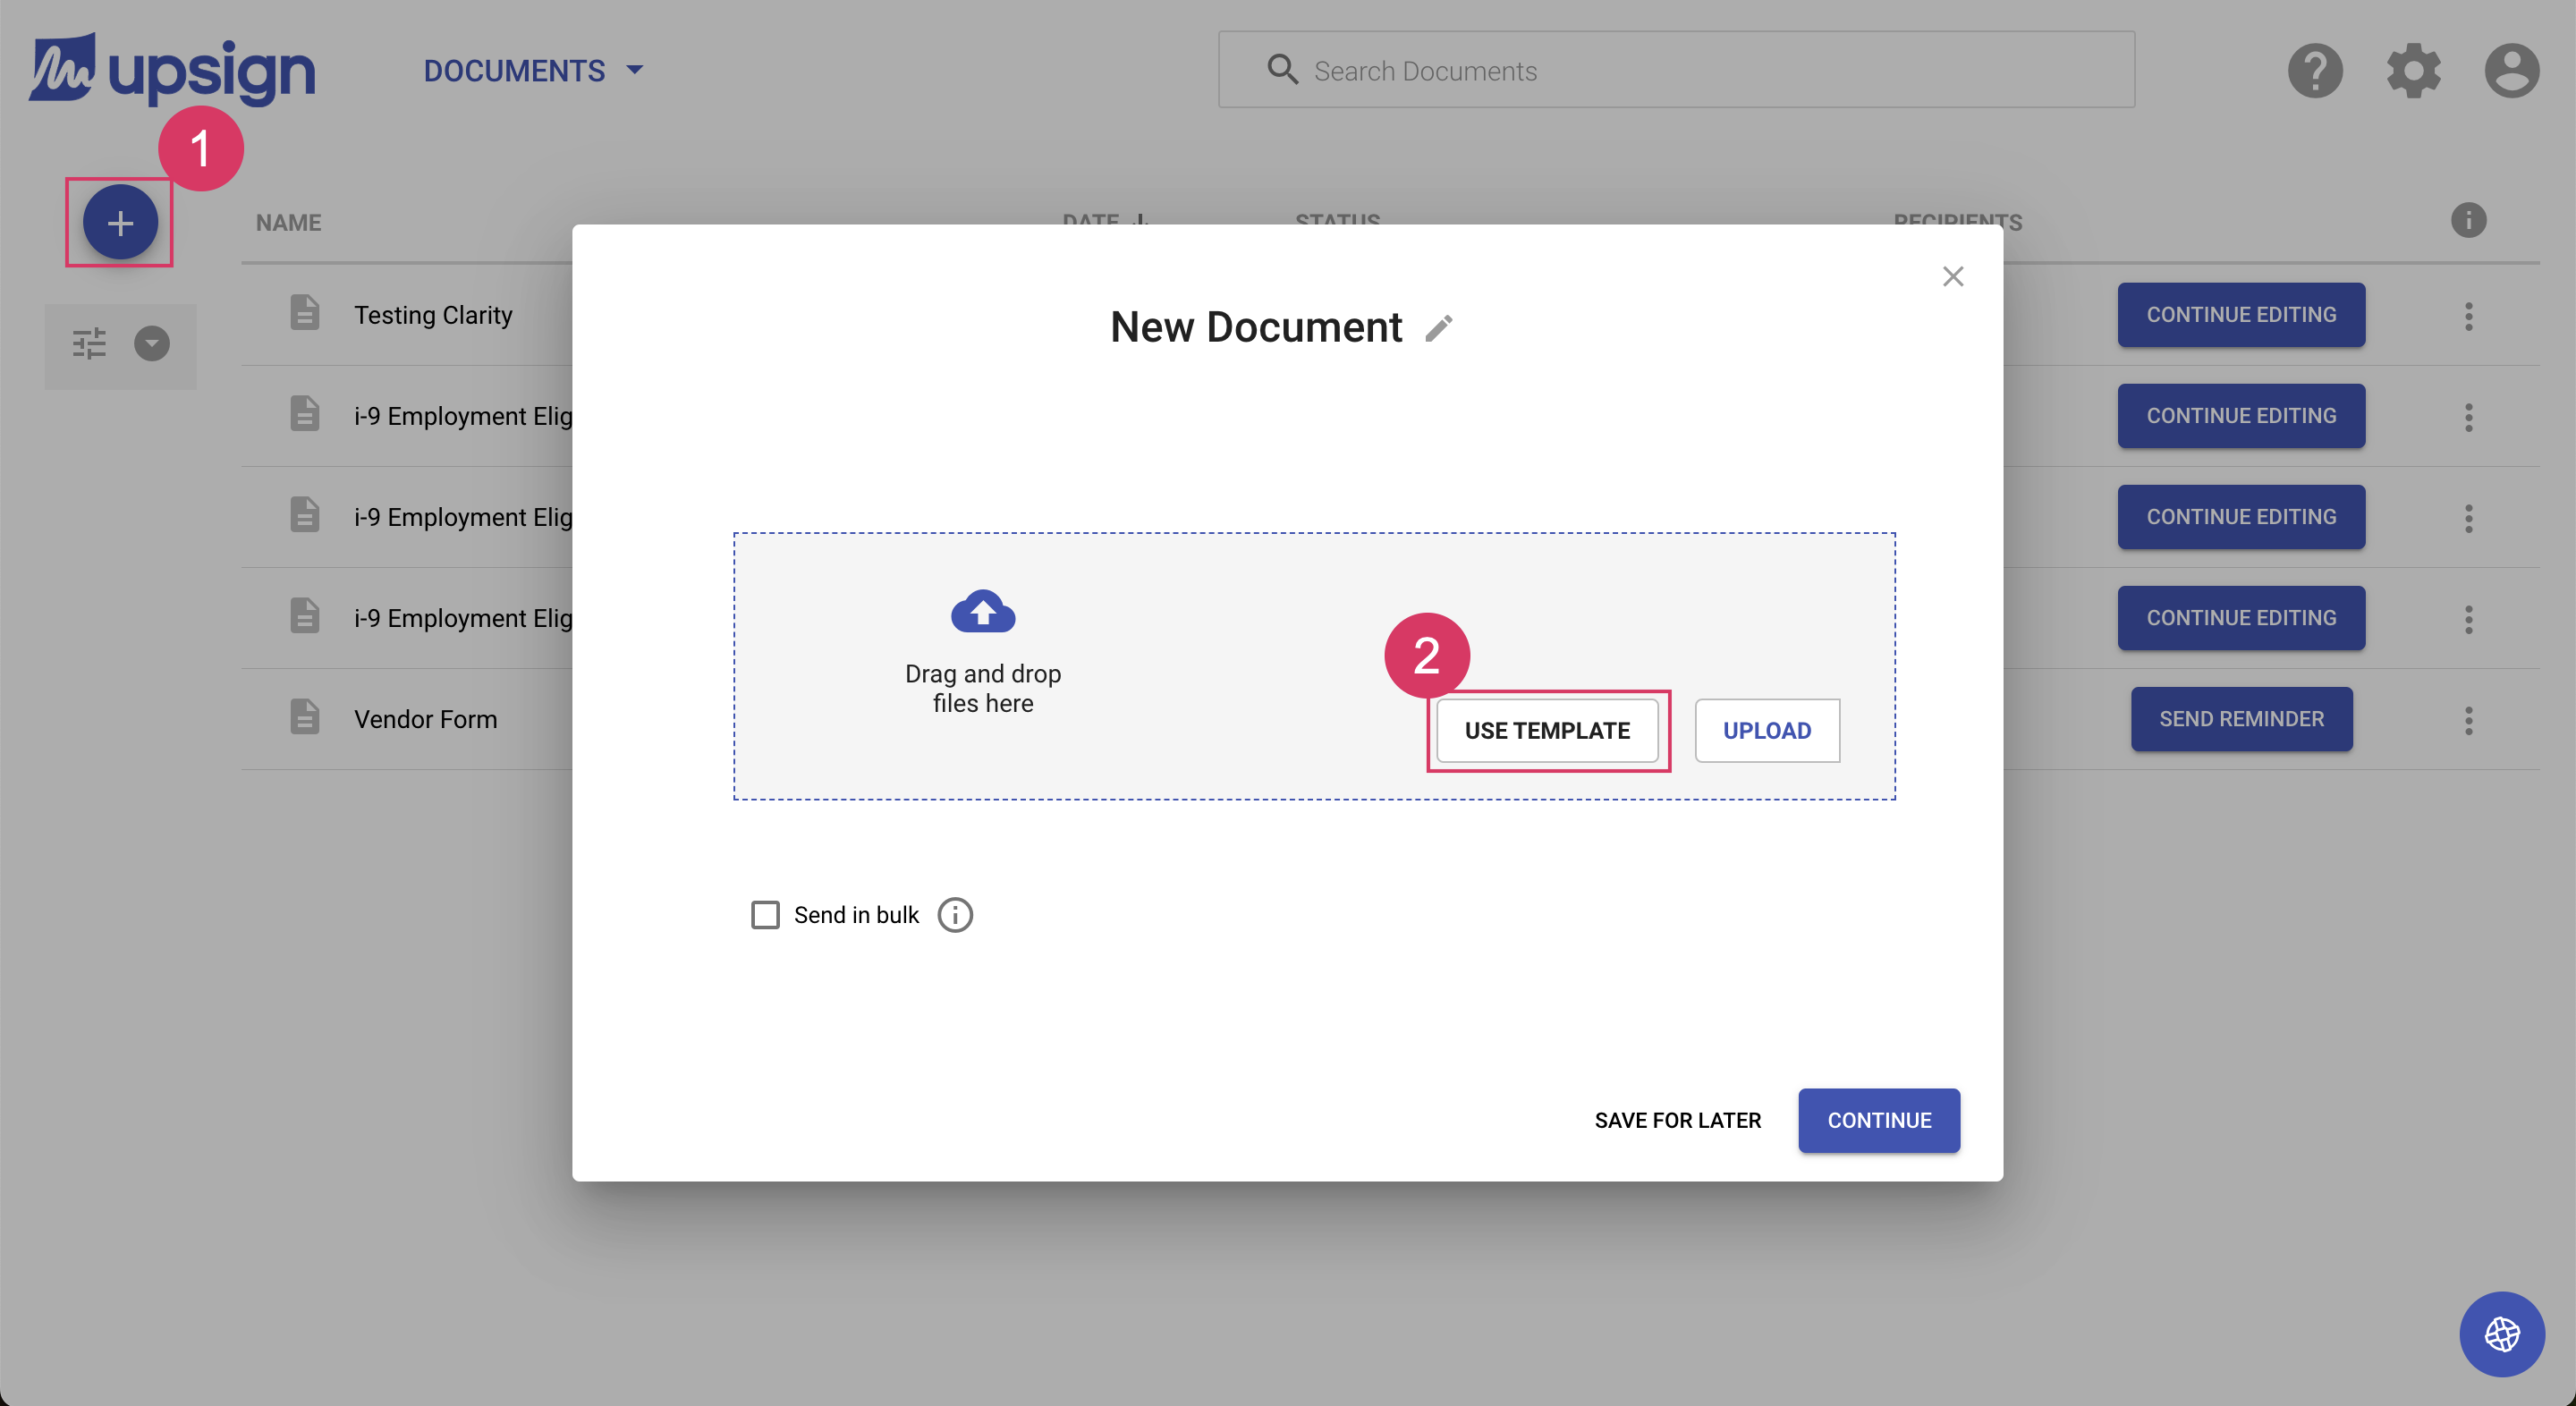Open the settings gear icon
This screenshot has width=2576, height=1406.
[2413, 70]
